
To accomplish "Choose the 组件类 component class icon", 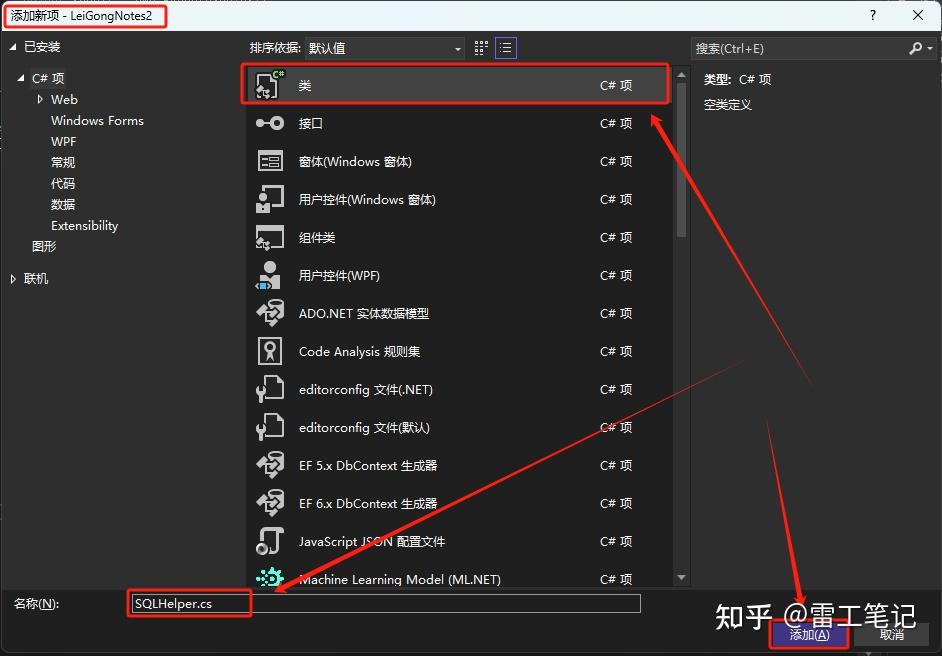I will [270, 237].
